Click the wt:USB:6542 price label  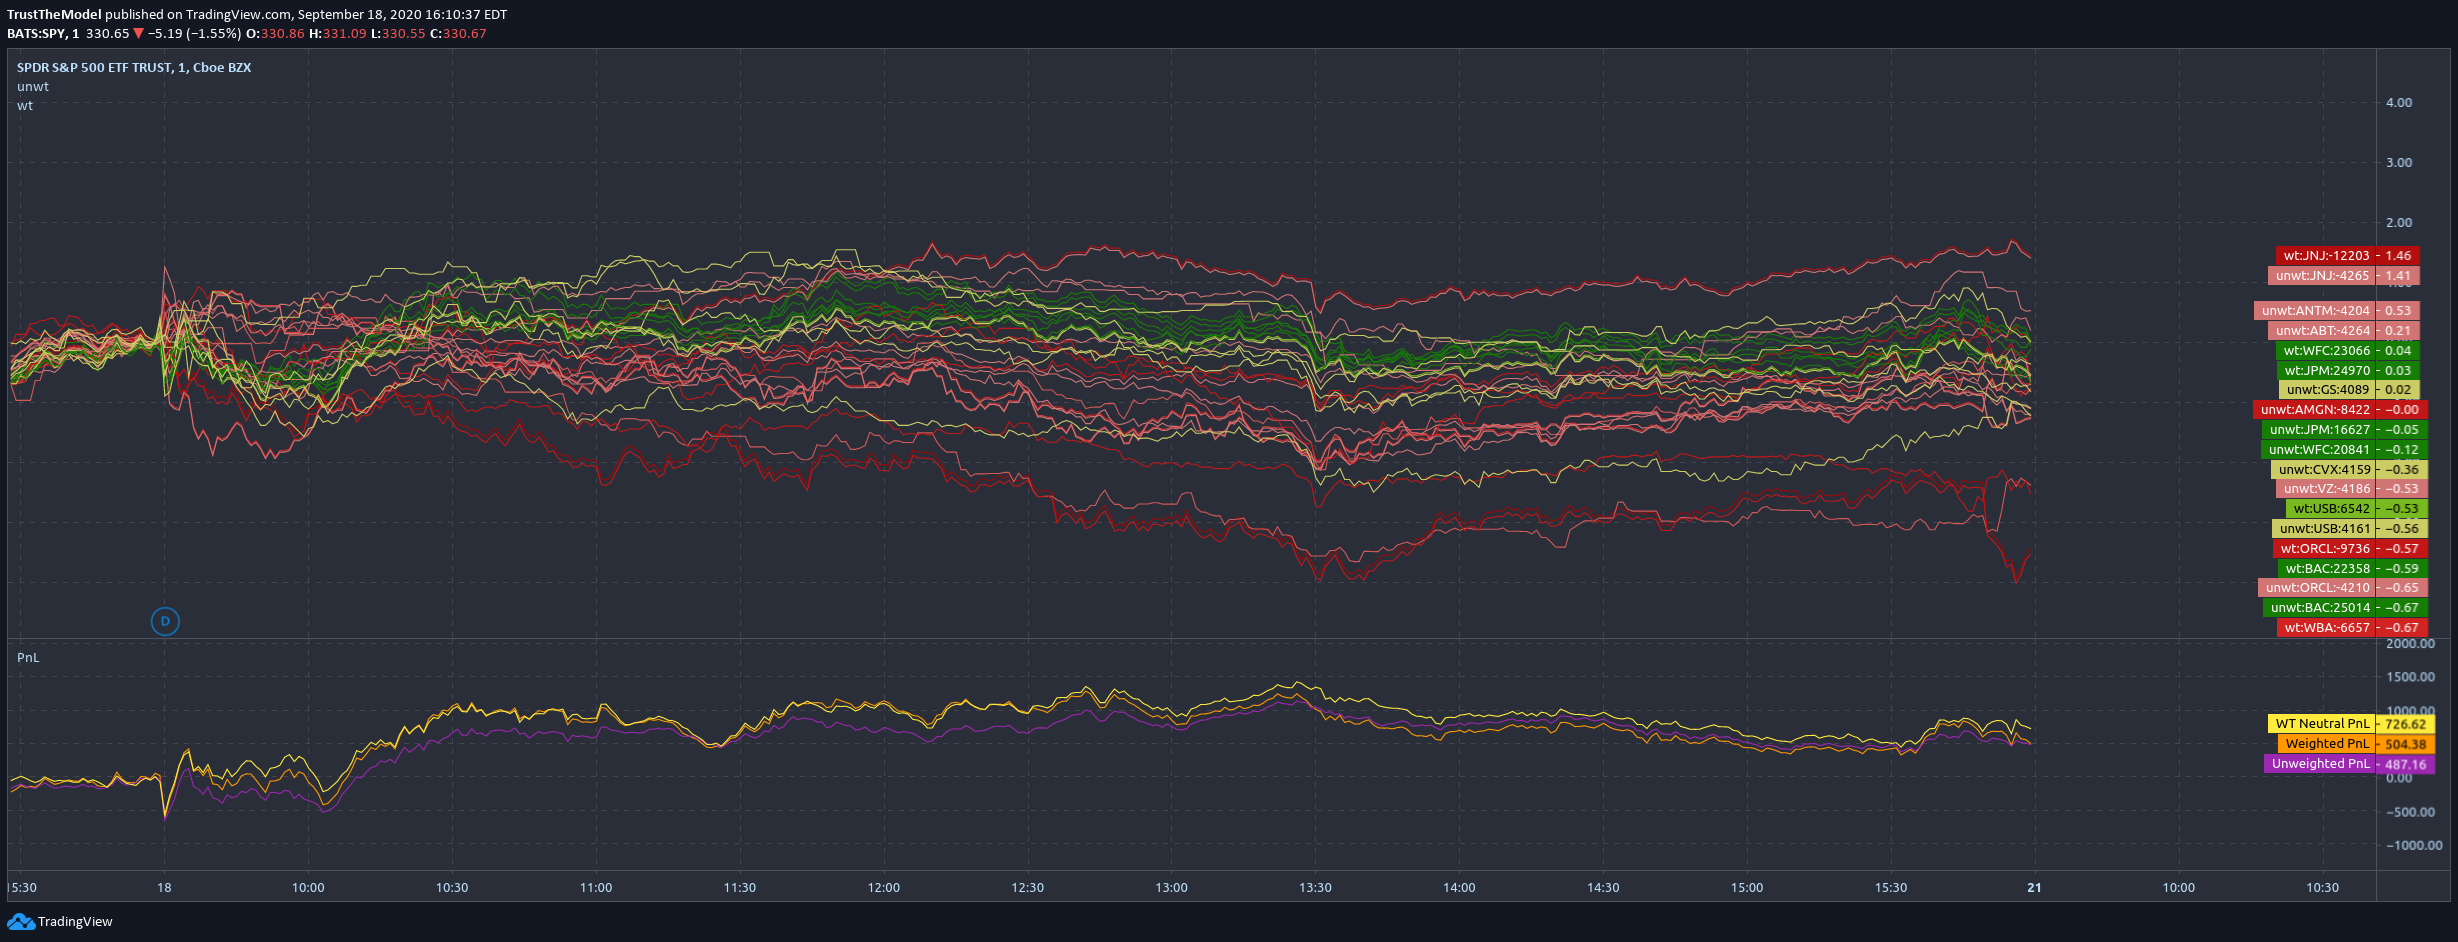[x=2356, y=508]
